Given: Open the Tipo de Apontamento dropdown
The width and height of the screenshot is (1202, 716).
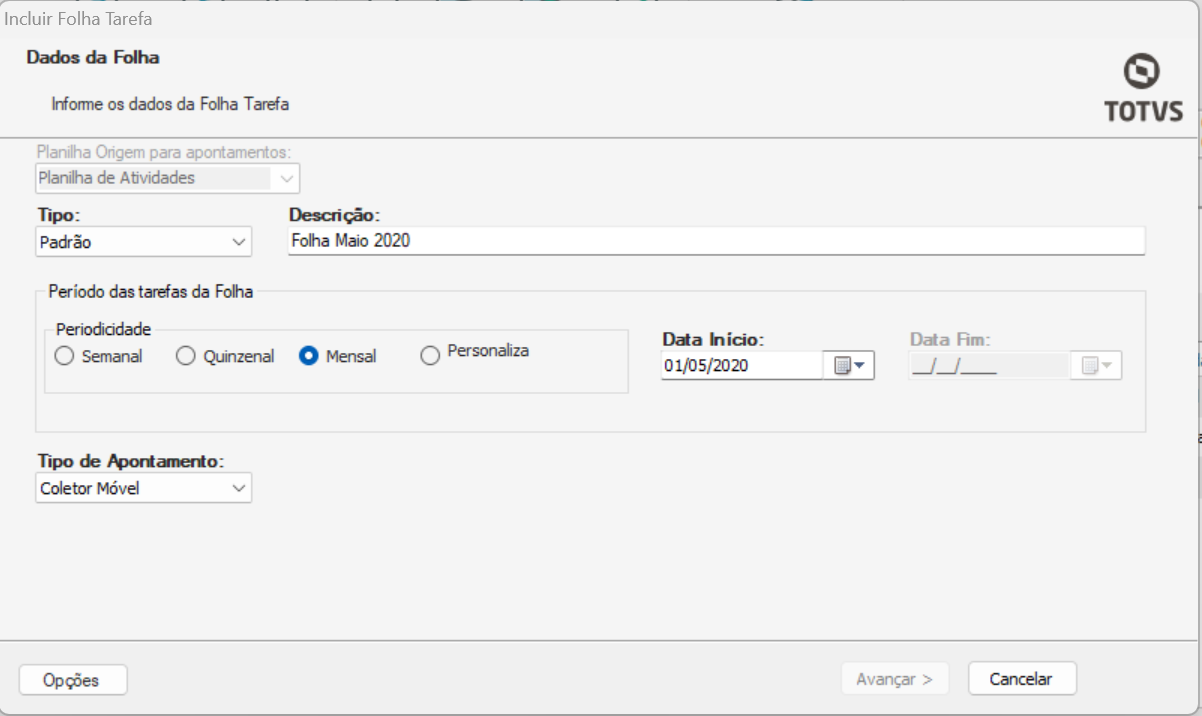Looking at the screenshot, I should (238, 488).
